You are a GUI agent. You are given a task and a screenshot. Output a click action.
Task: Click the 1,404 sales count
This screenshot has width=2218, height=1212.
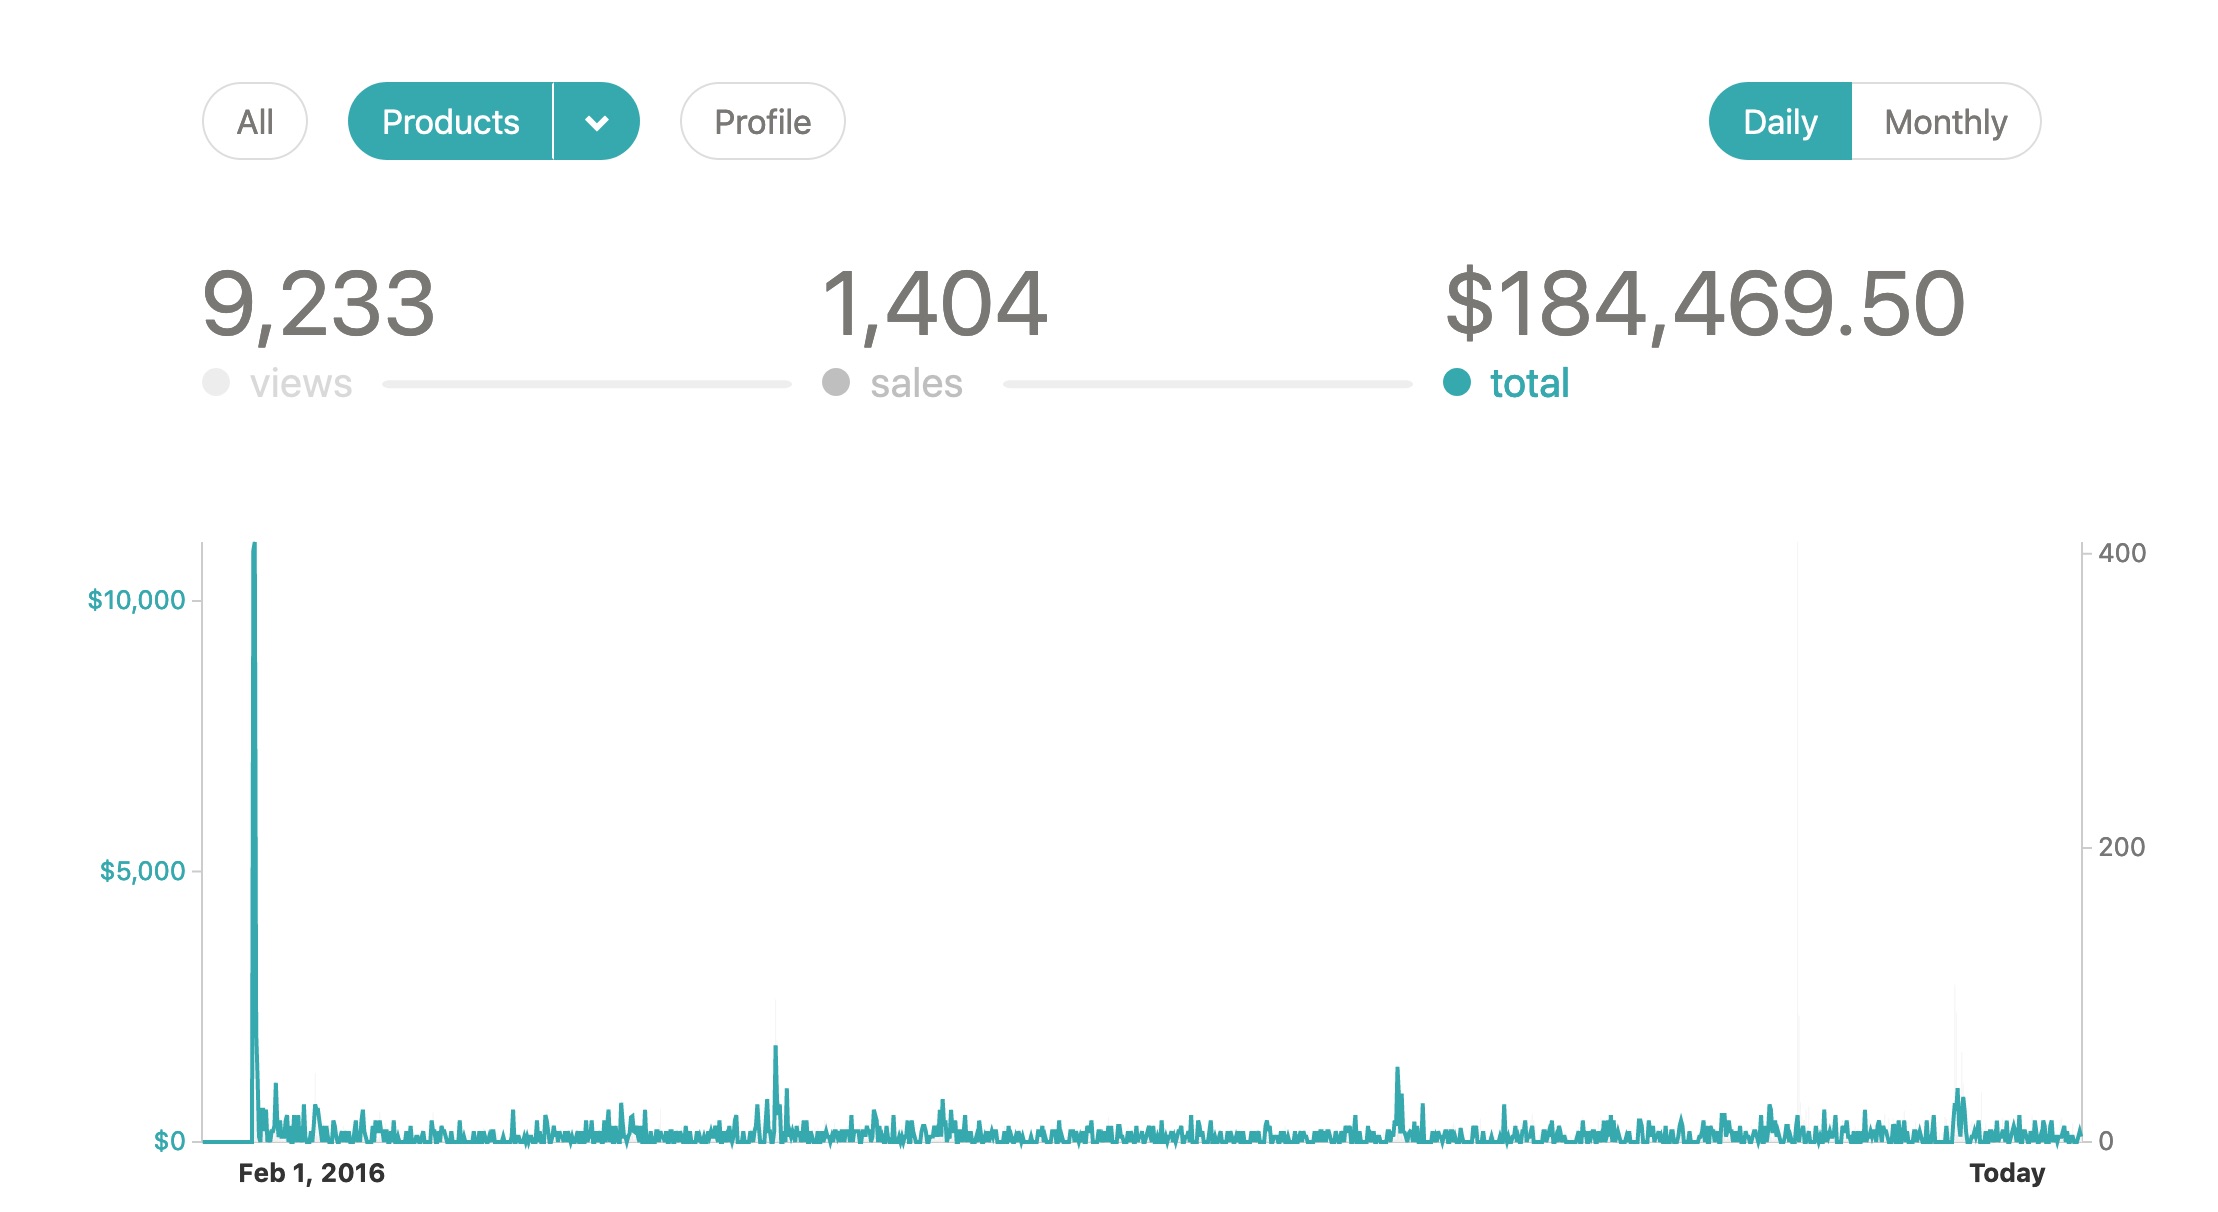[935, 304]
